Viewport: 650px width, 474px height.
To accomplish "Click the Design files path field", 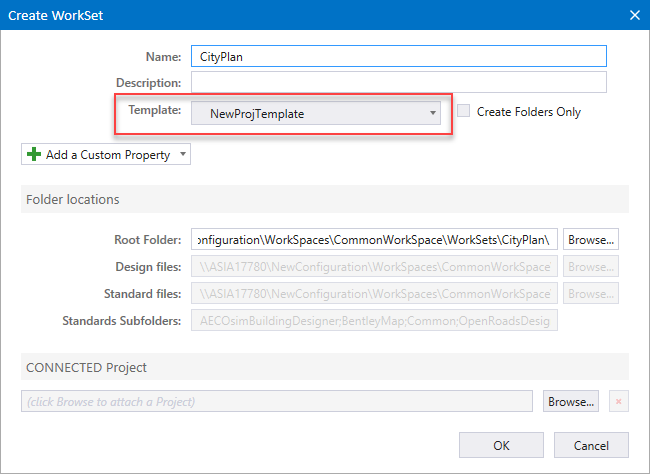I will pos(374,266).
